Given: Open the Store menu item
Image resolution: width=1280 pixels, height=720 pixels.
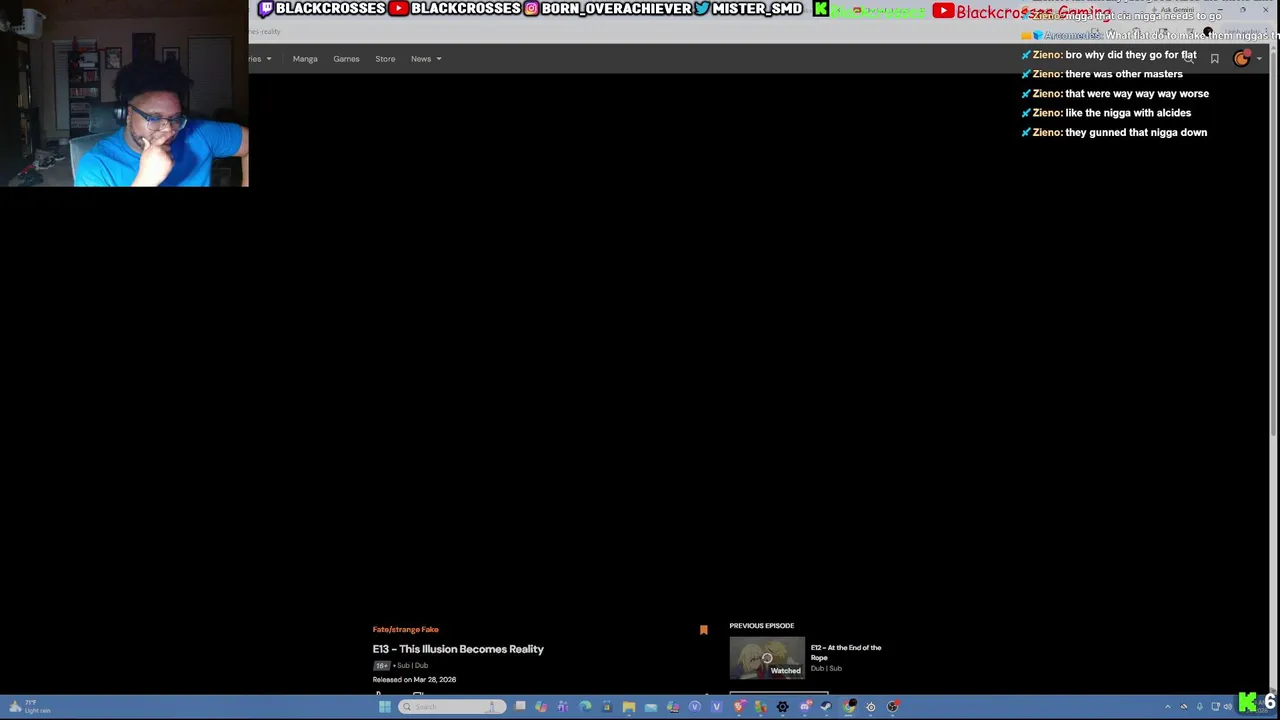Looking at the screenshot, I should pyautogui.click(x=385, y=59).
